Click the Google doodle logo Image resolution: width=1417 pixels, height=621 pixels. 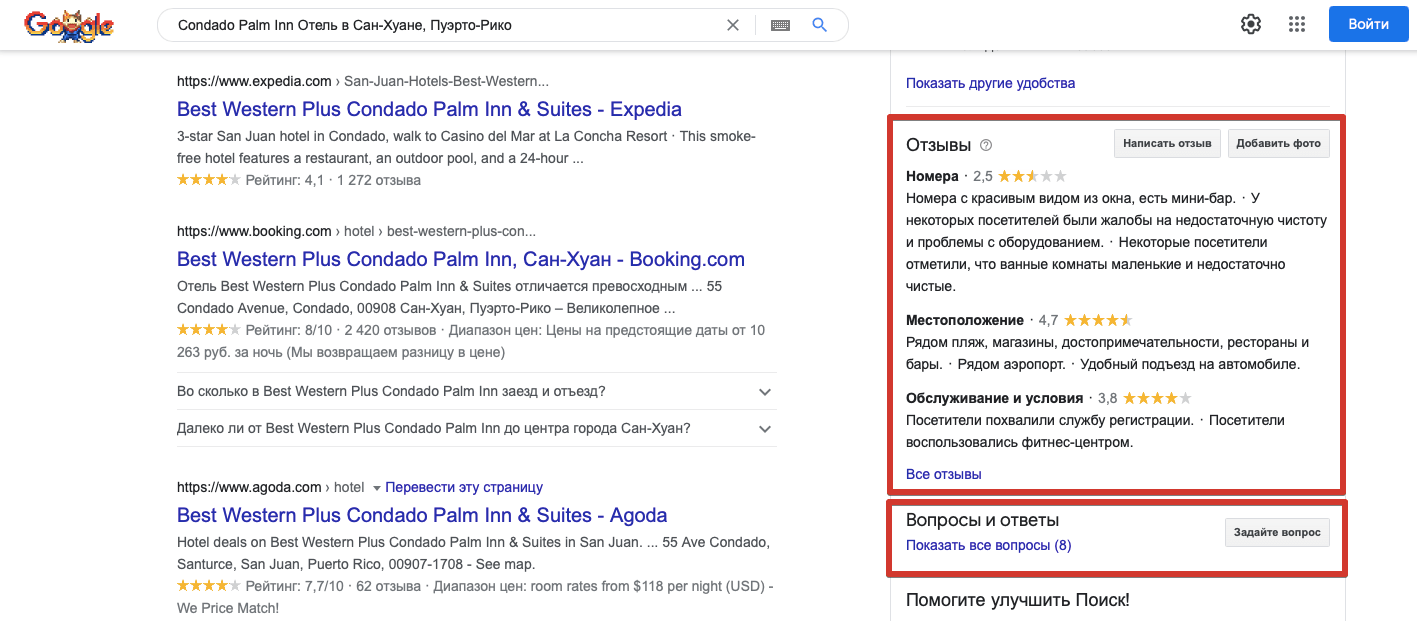(69, 26)
